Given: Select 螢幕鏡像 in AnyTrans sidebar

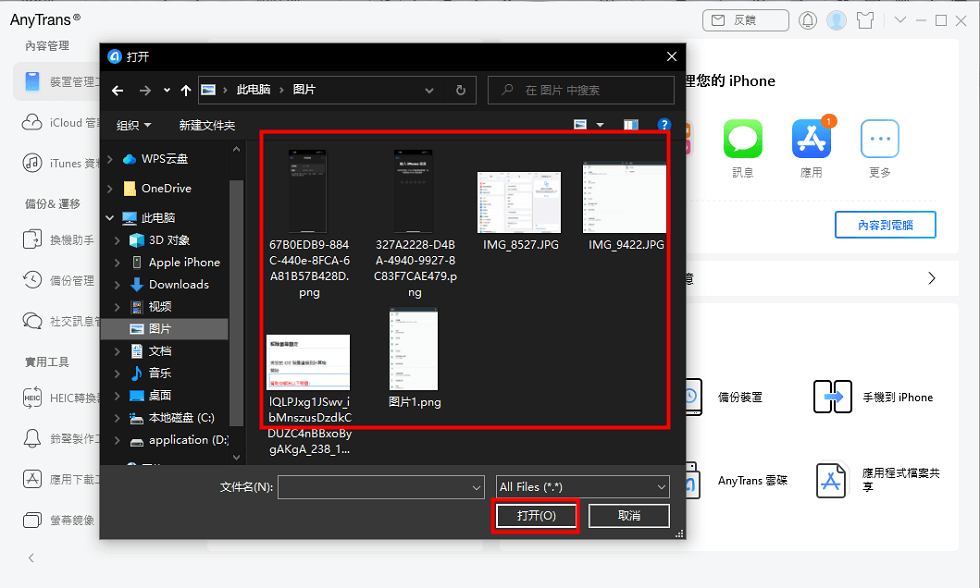Looking at the screenshot, I should click(58, 520).
